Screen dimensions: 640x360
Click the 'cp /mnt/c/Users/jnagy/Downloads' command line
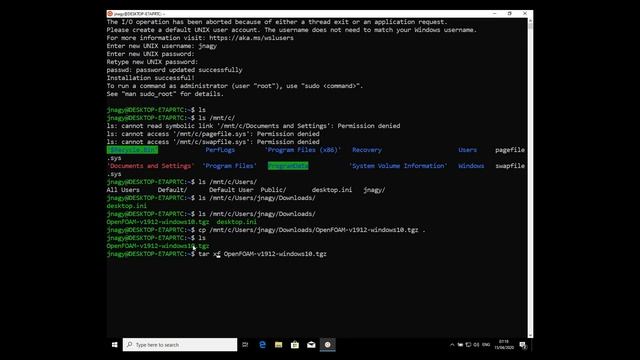pos(312,230)
